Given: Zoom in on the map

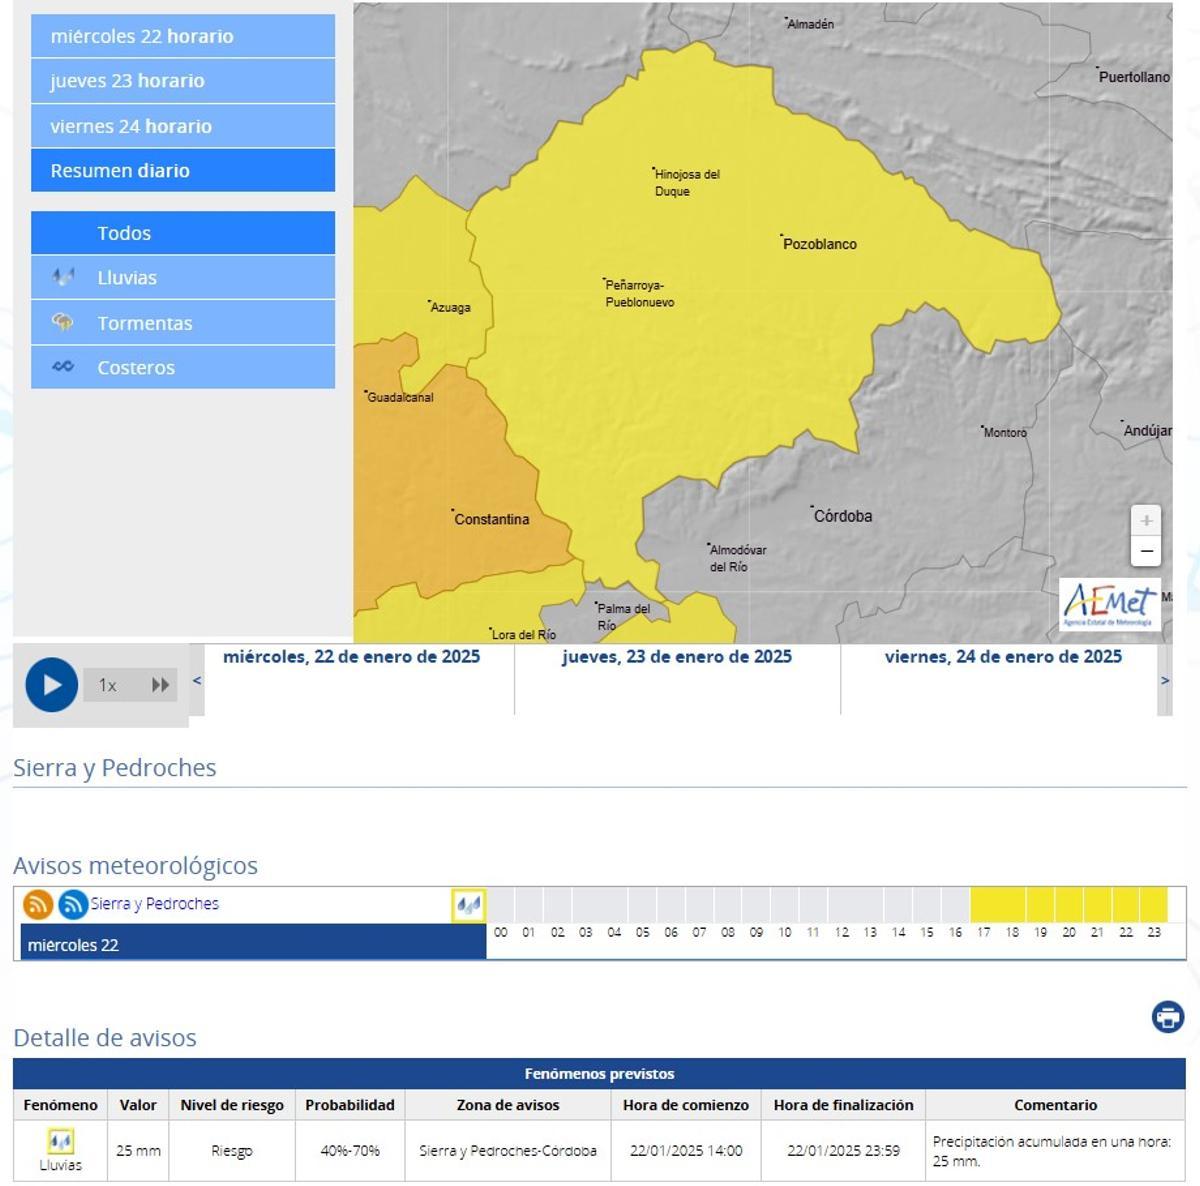Looking at the screenshot, I should click(x=1146, y=520).
